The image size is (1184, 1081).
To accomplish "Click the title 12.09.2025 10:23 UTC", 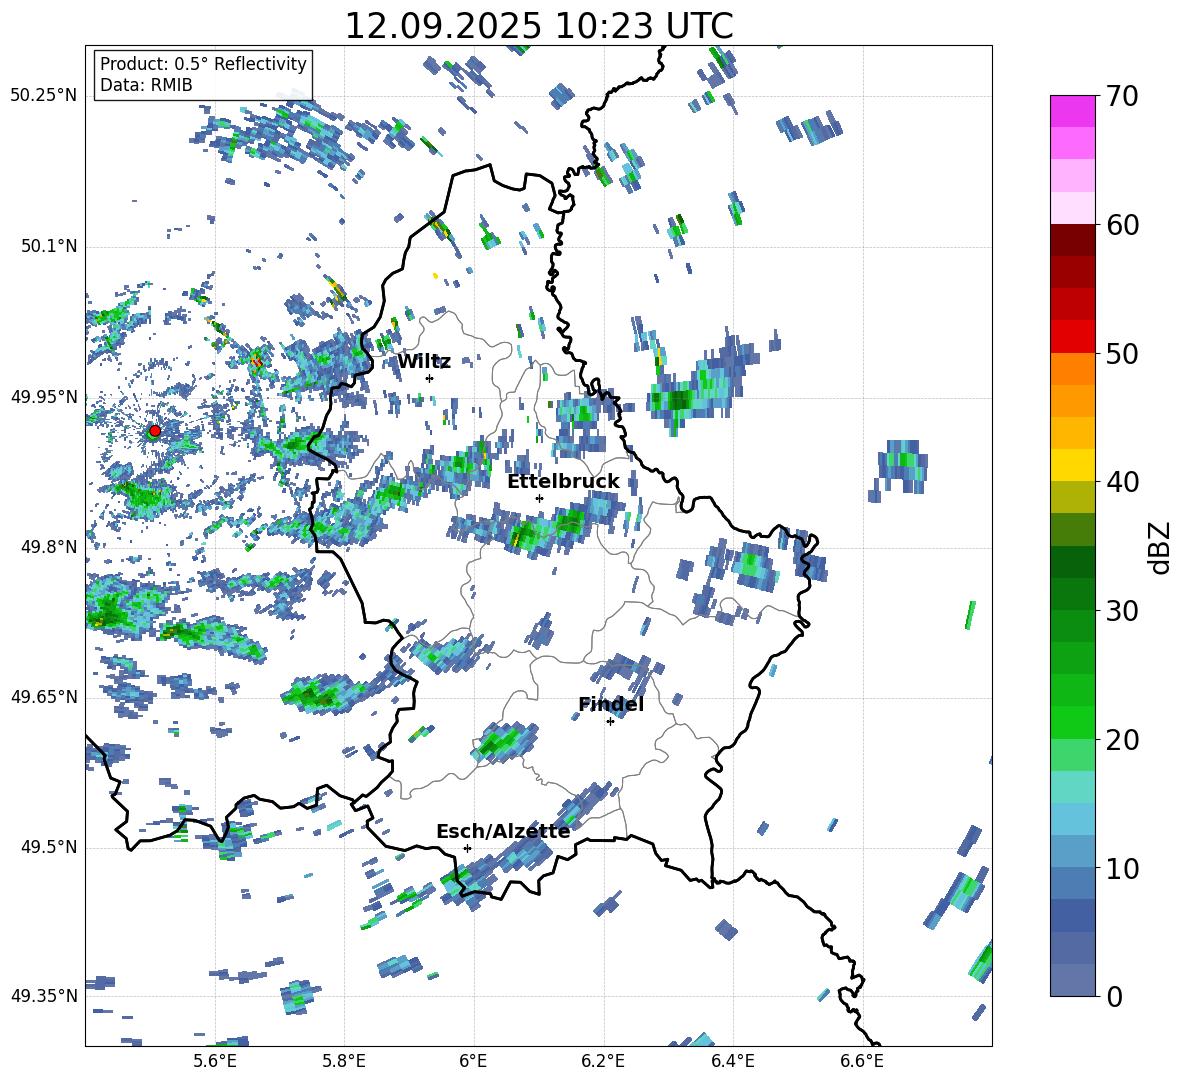I will (539, 26).
